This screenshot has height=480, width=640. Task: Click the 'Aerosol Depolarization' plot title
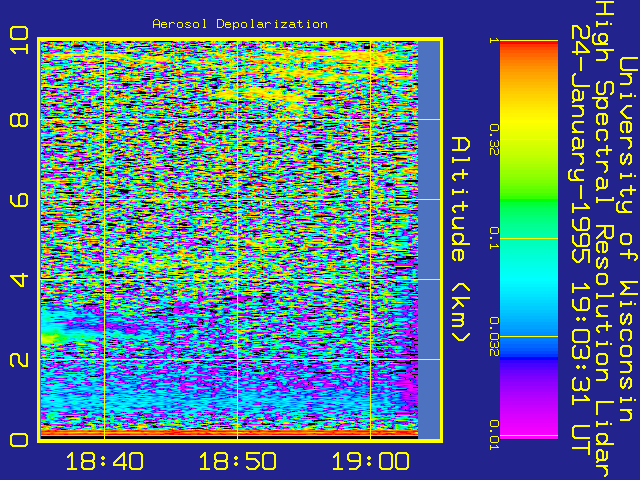pos(240,24)
